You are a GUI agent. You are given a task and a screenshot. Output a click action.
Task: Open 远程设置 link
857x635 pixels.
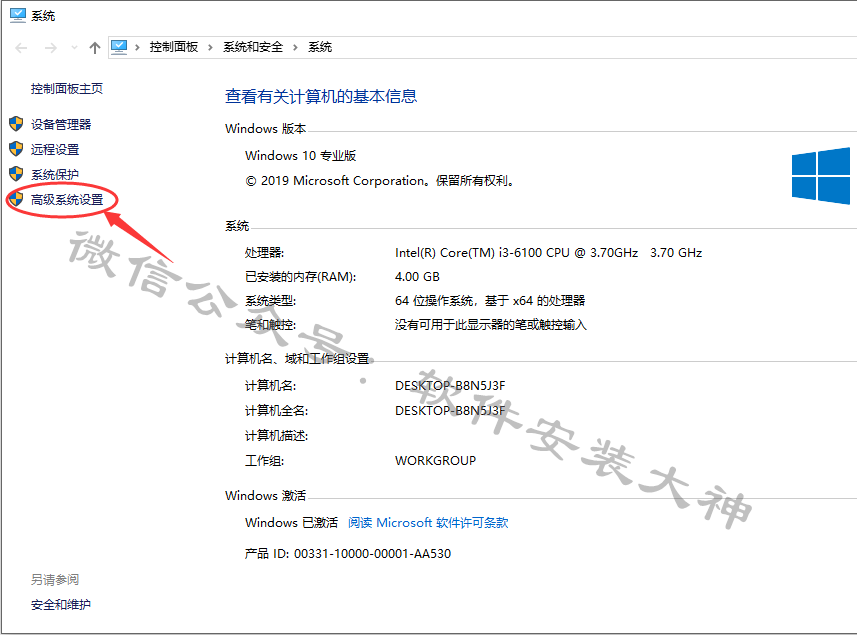point(55,149)
